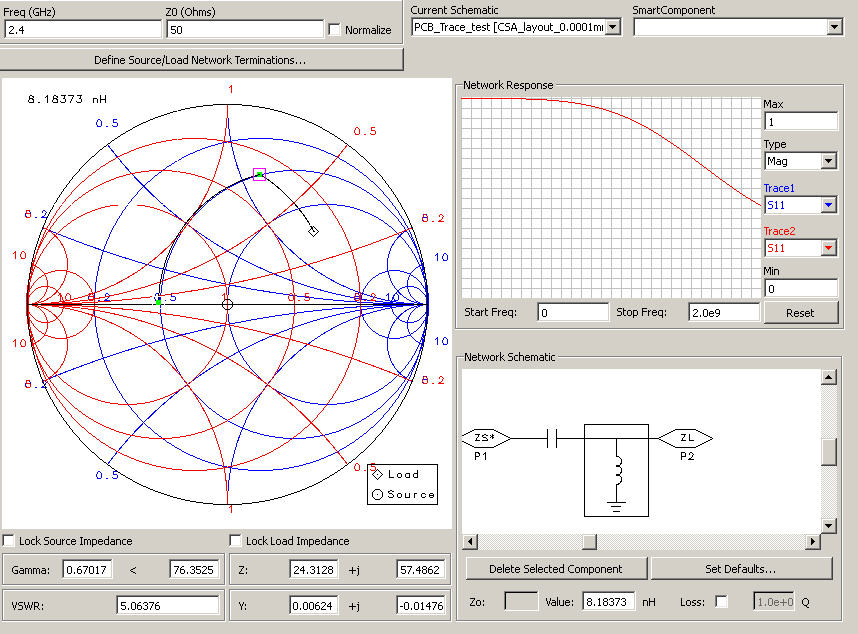Click the ZL load port symbol
This screenshot has width=858, height=634.
point(685,438)
